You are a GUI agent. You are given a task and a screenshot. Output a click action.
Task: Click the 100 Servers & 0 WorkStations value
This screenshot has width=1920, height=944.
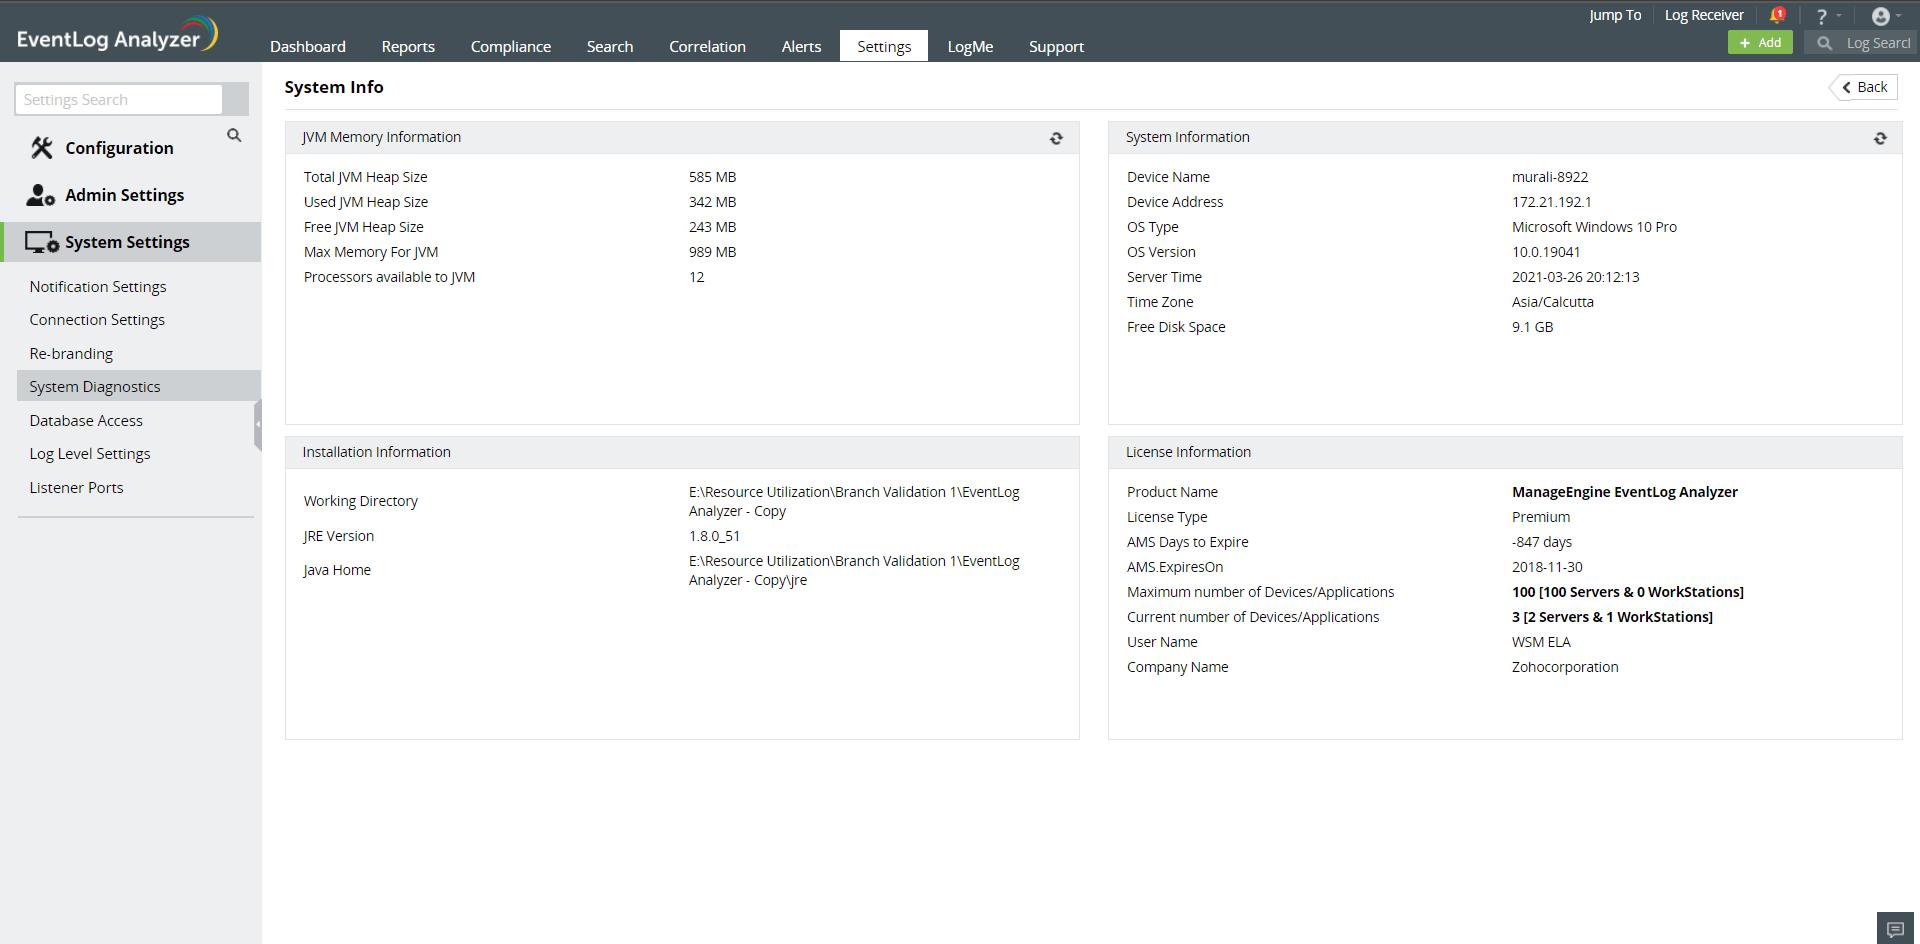point(1627,592)
